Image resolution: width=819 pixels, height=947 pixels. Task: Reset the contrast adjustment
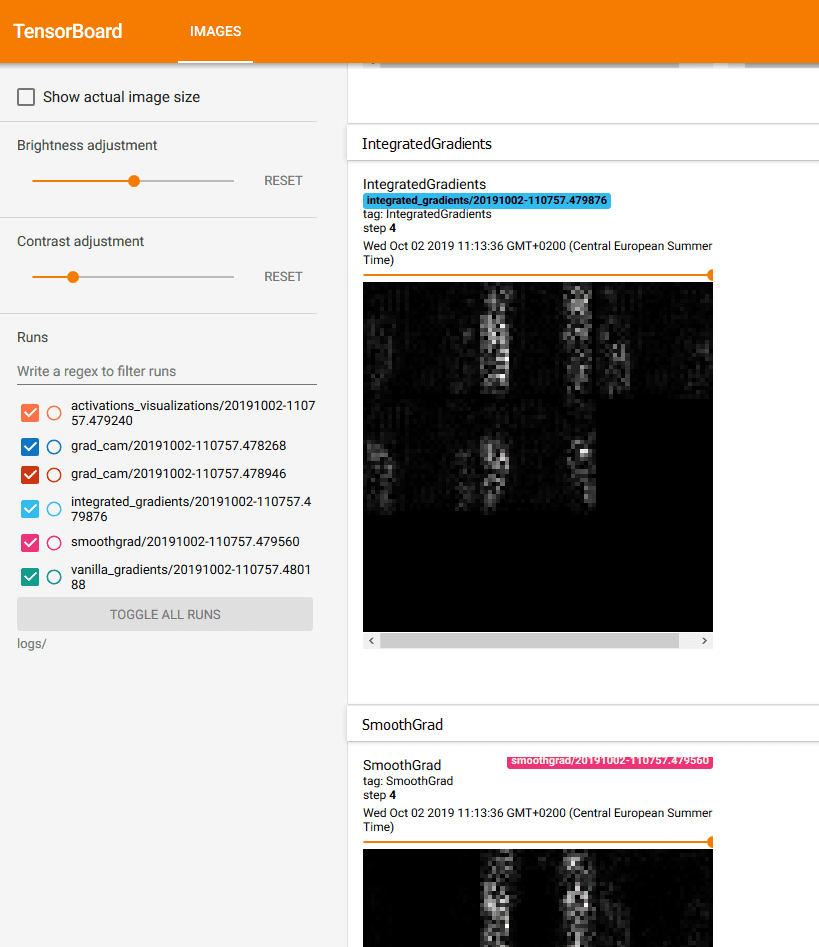pos(283,277)
